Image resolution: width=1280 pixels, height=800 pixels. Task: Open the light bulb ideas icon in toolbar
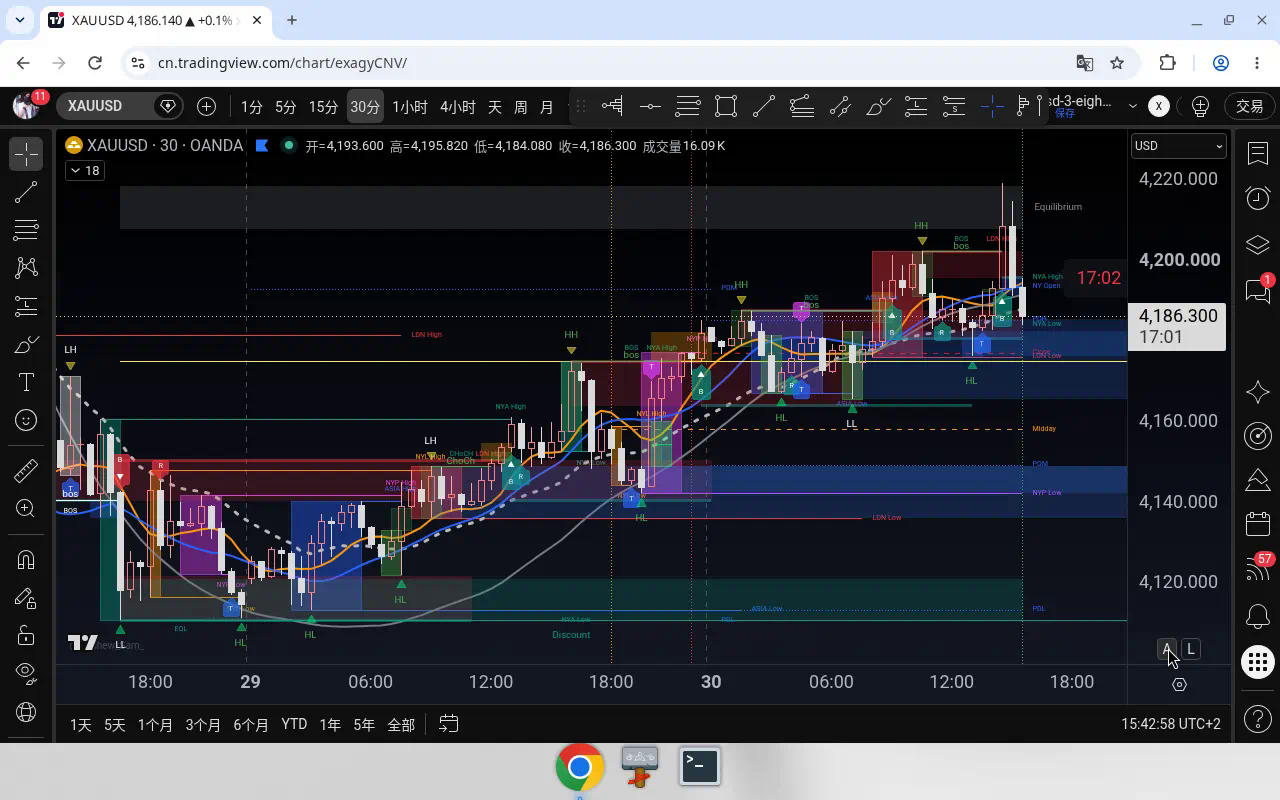pyautogui.click(x=1201, y=106)
